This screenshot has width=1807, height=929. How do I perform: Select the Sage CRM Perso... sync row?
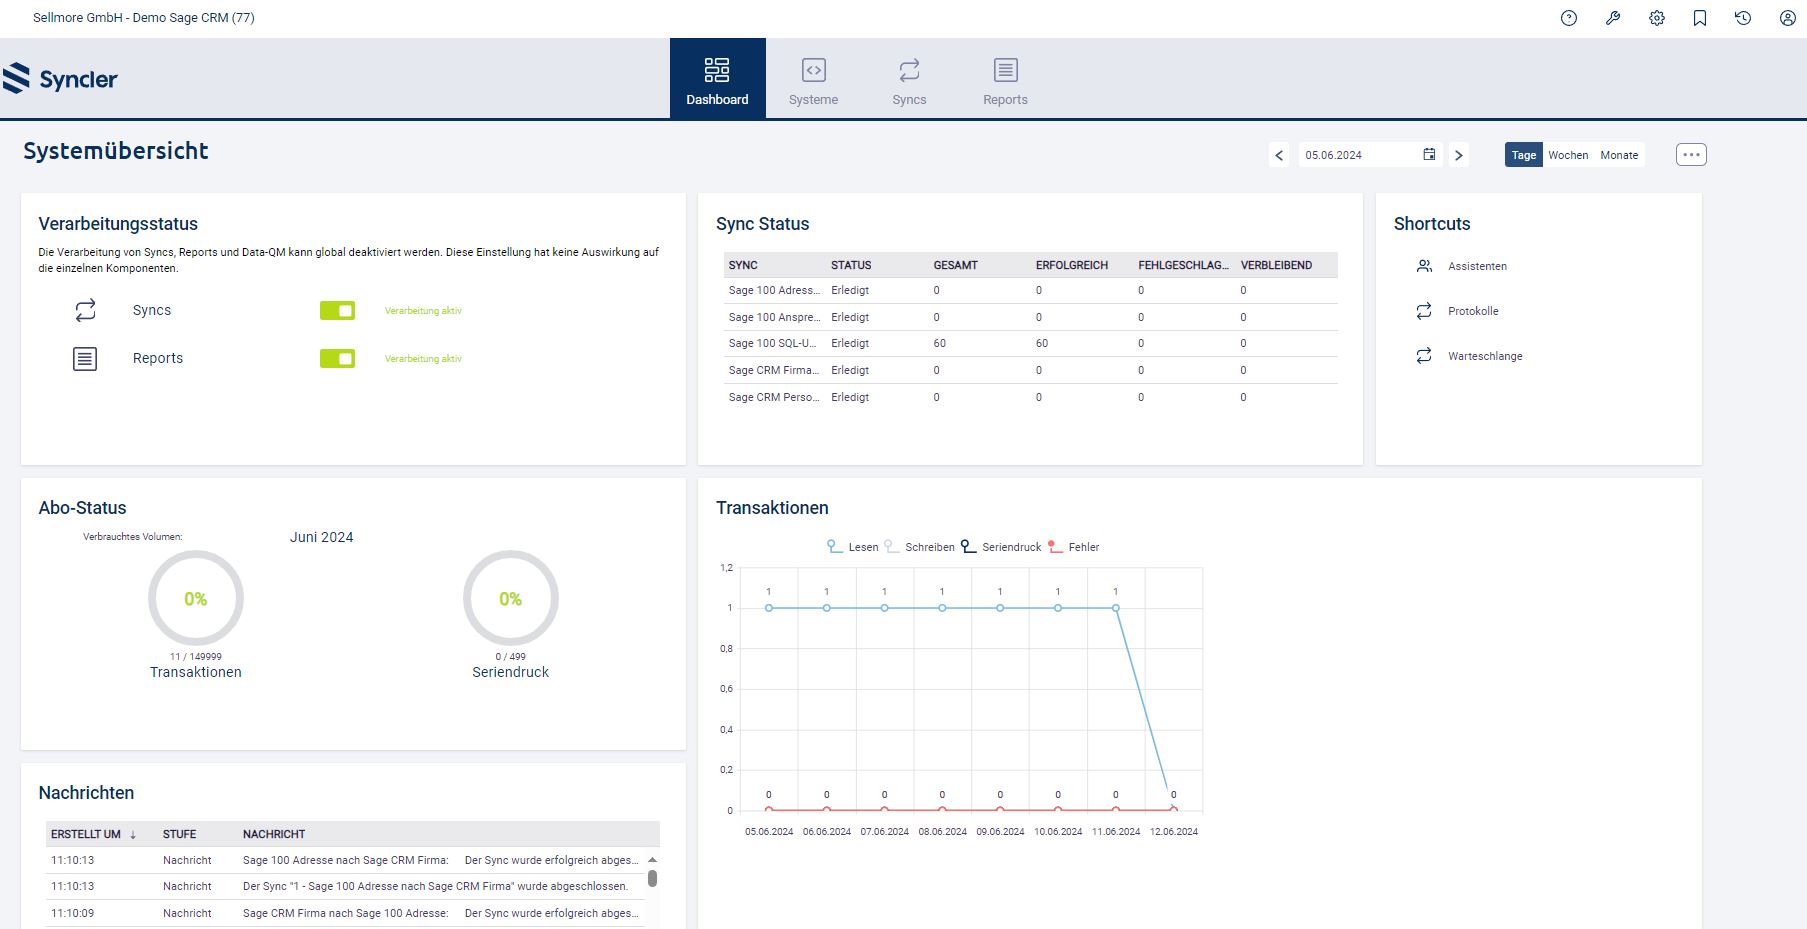[x=1031, y=397]
